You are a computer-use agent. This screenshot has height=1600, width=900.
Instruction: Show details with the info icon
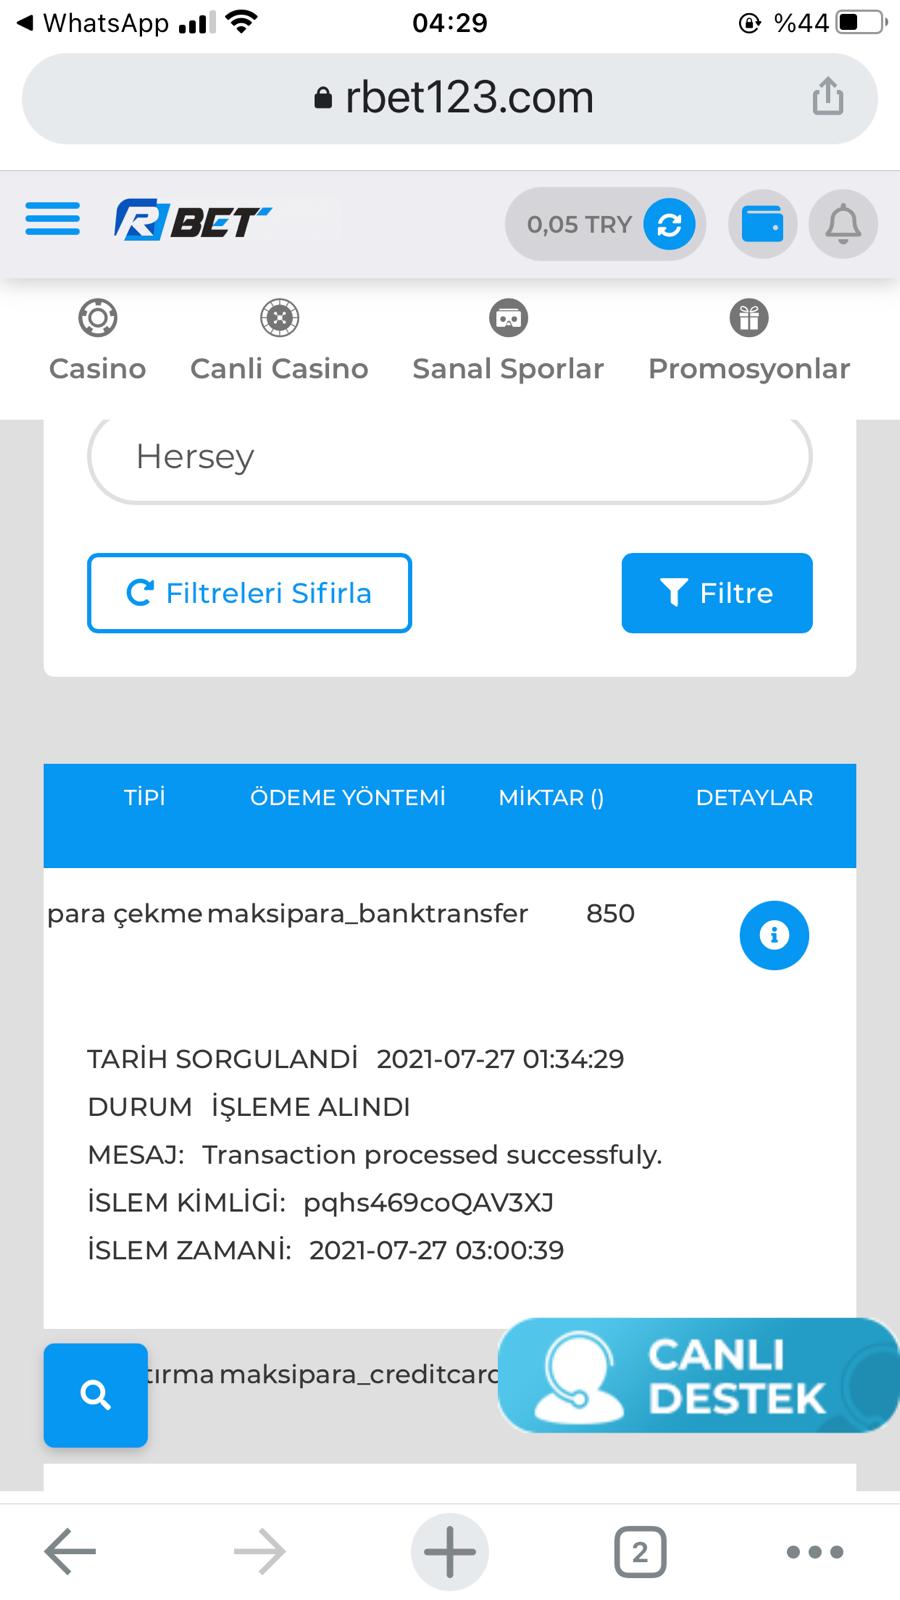point(774,935)
